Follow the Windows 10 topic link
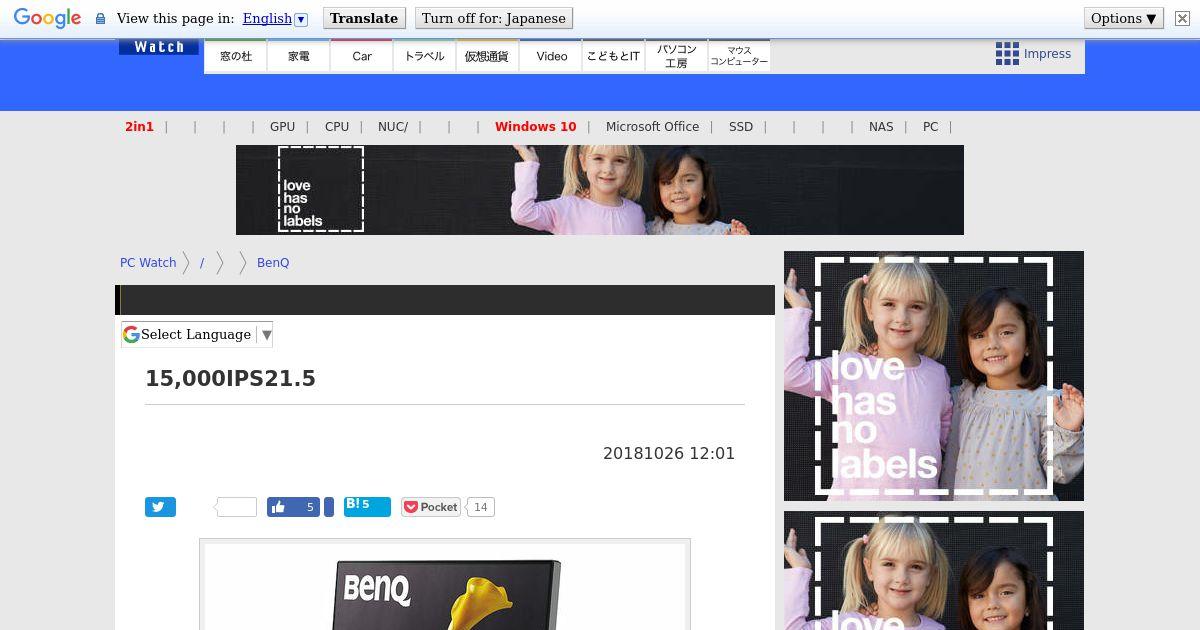Image resolution: width=1200 pixels, height=630 pixels. (535, 127)
